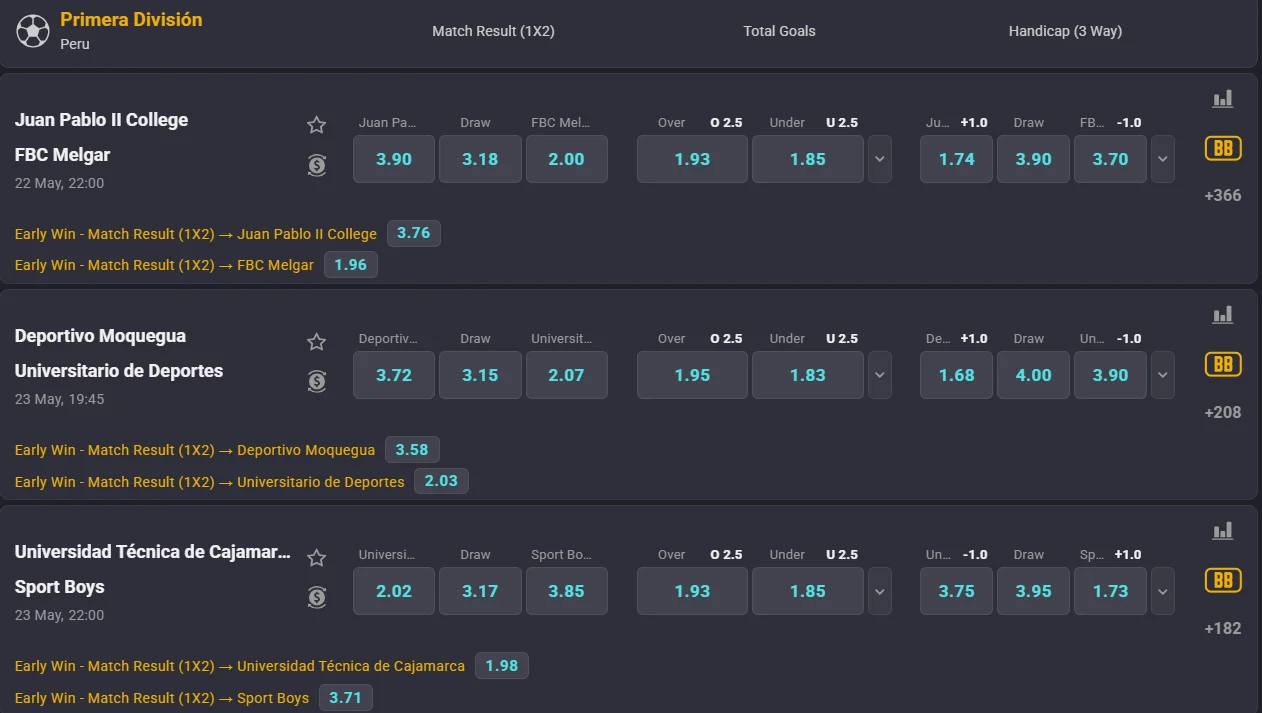
Task: Toggle favorite star for Deportivo Moquegua match
Action: [317, 342]
